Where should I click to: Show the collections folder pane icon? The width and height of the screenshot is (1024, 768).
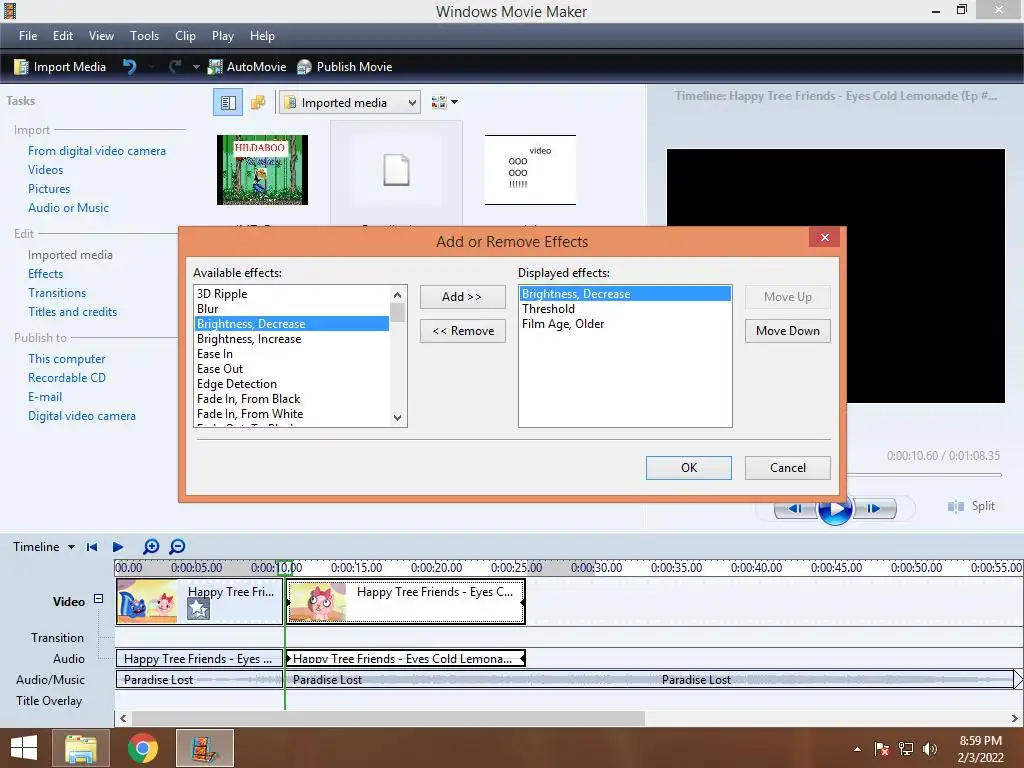[258, 103]
